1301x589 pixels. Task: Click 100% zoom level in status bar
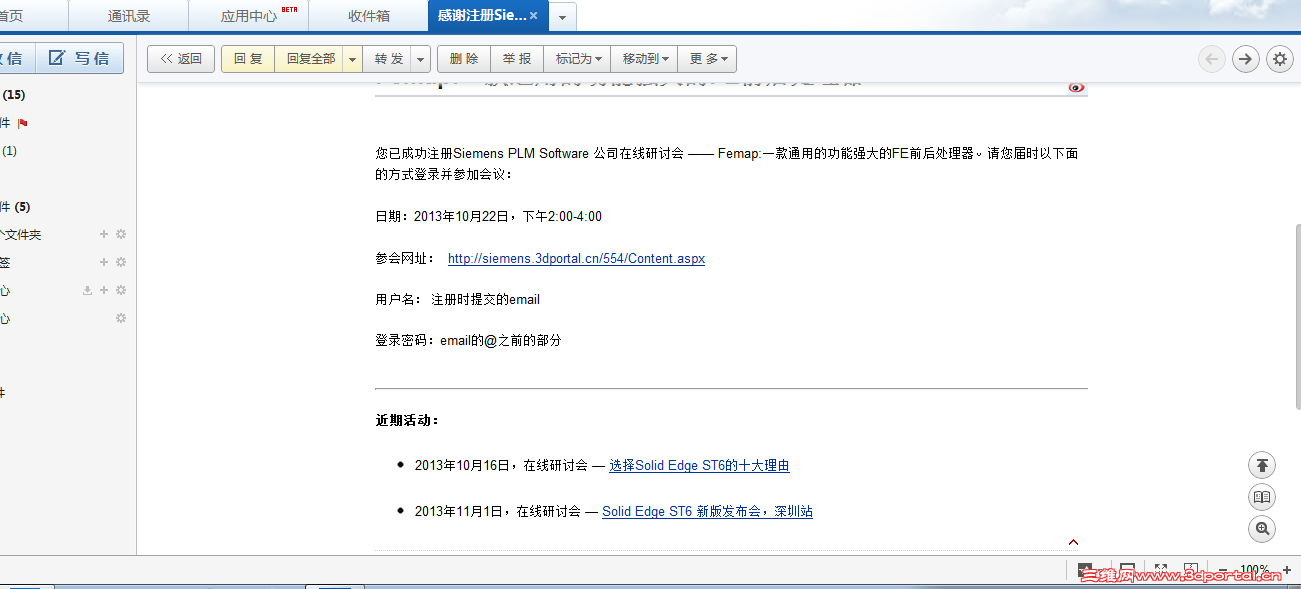click(x=1254, y=570)
